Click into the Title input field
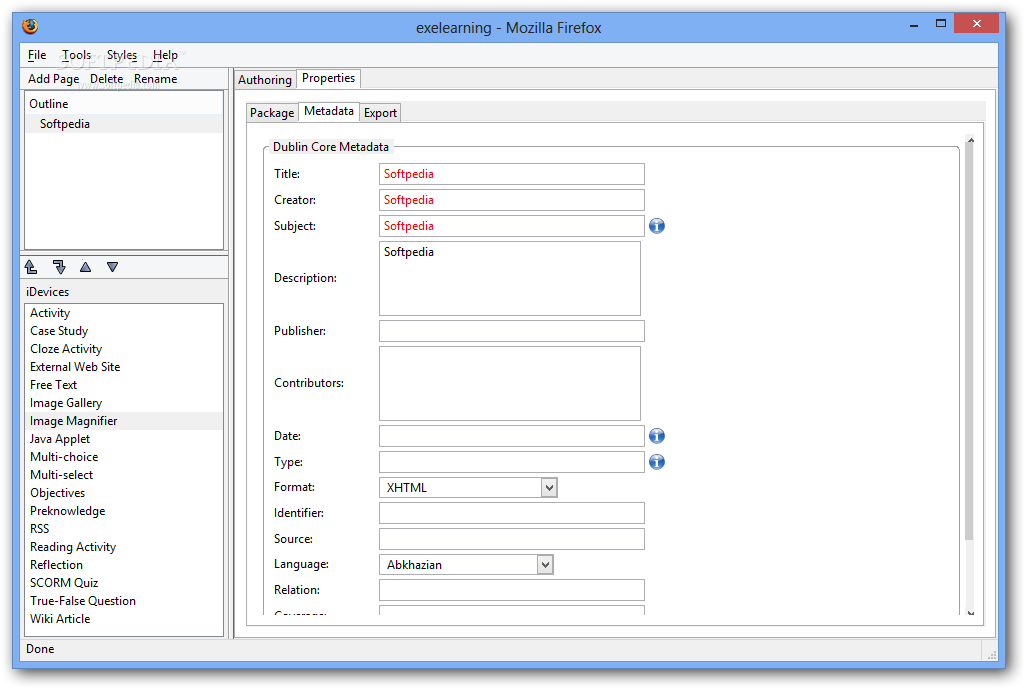This screenshot has height=689, width=1026. coord(512,174)
